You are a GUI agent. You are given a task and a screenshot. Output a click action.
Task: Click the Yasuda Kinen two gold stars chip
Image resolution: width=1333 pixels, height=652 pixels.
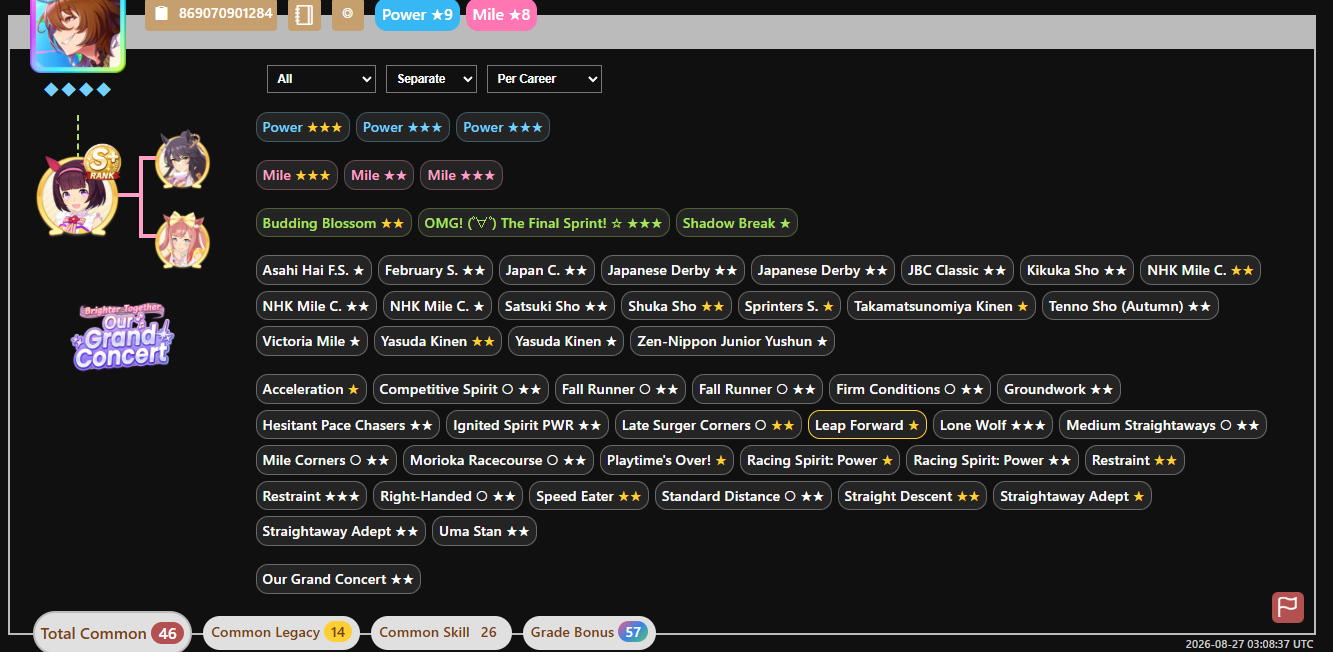(x=438, y=341)
